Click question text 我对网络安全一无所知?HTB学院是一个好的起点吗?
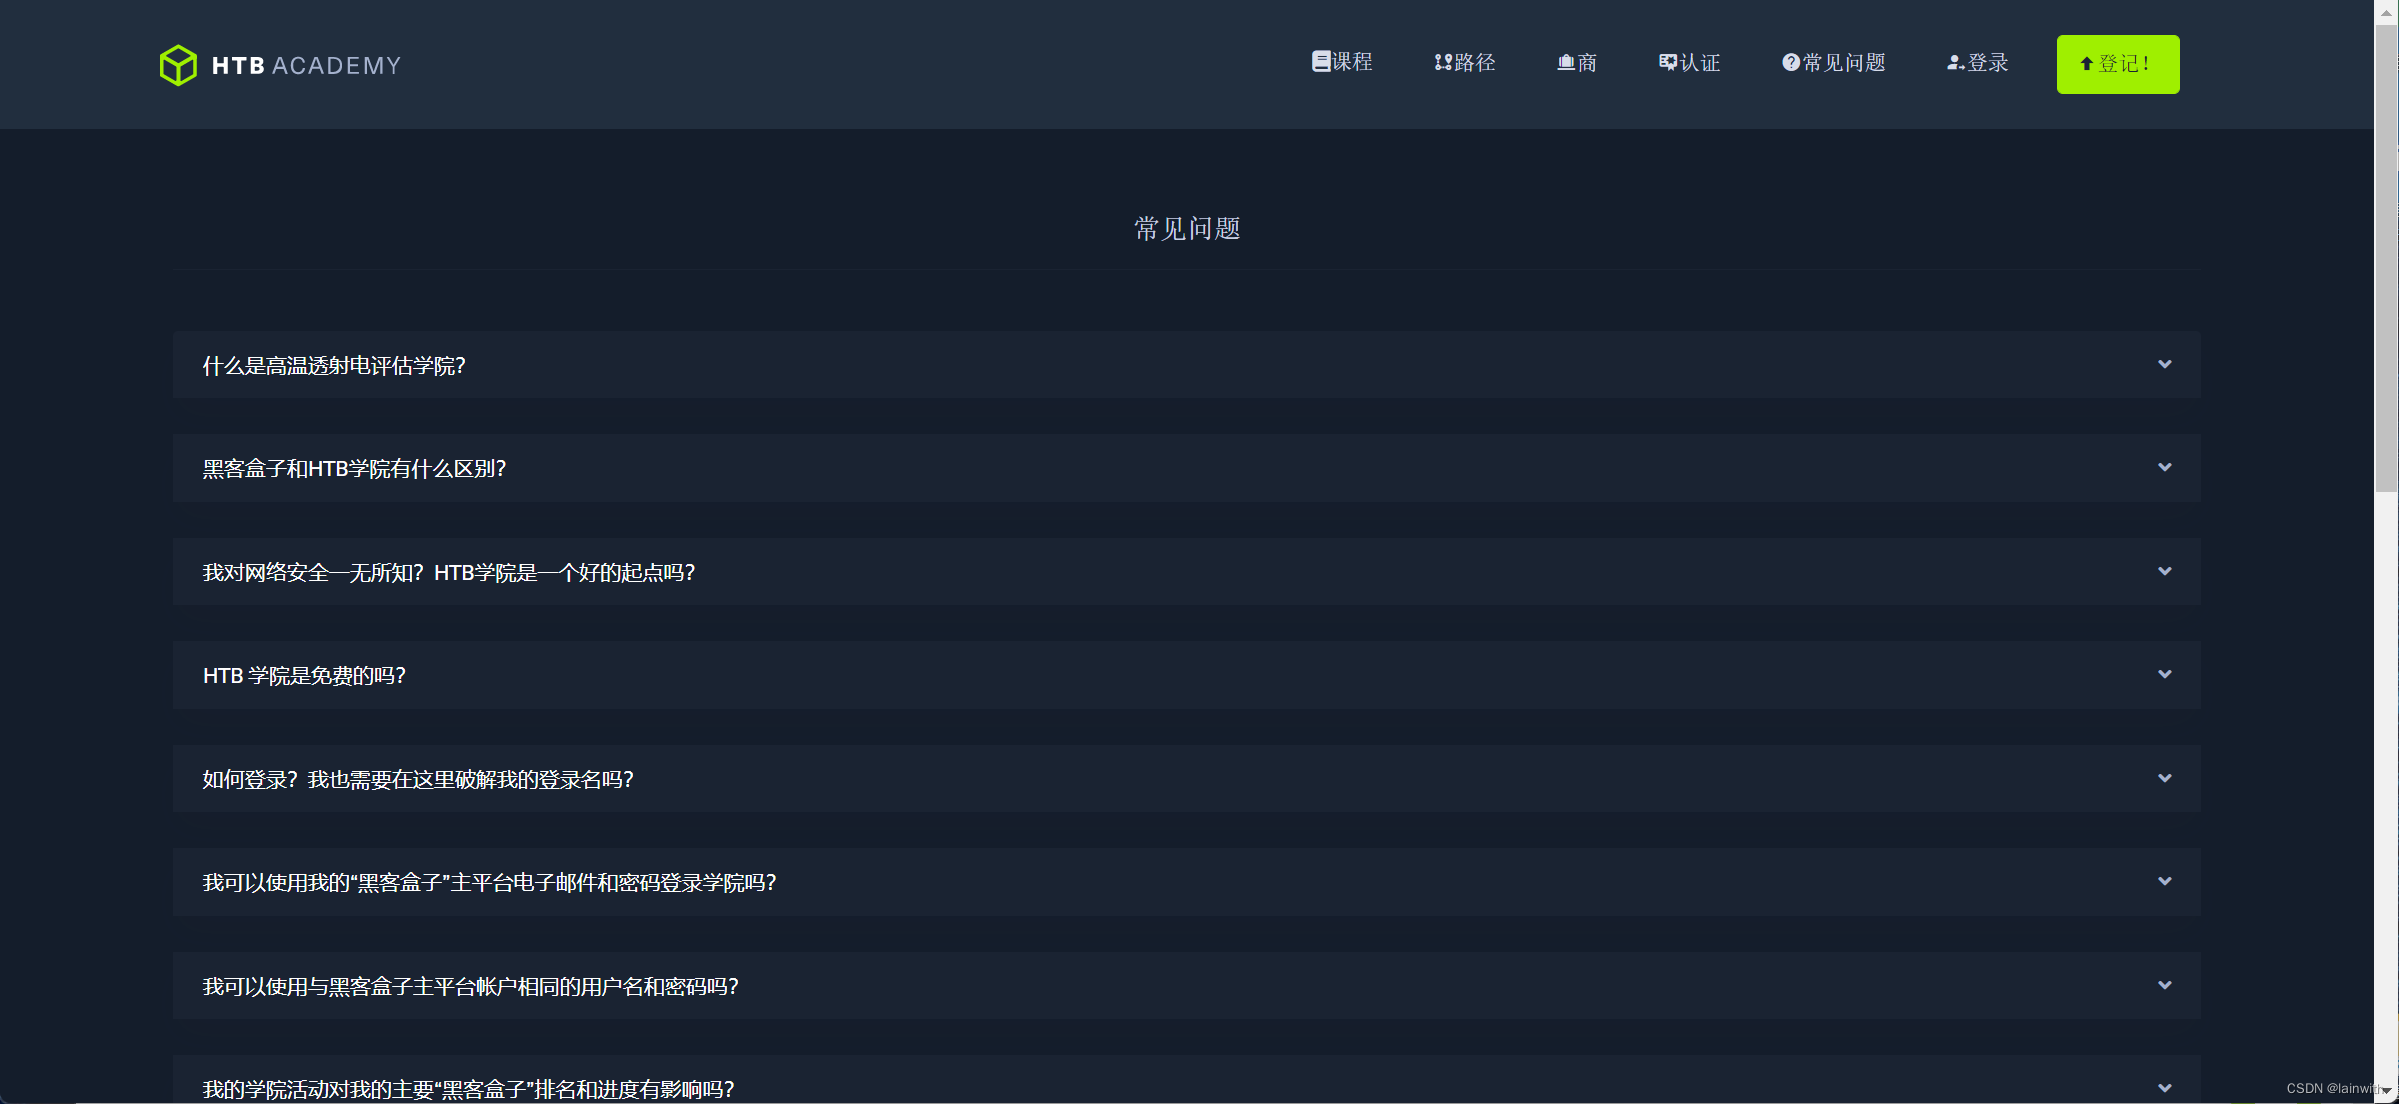The image size is (2399, 1104). click(448, 573)
